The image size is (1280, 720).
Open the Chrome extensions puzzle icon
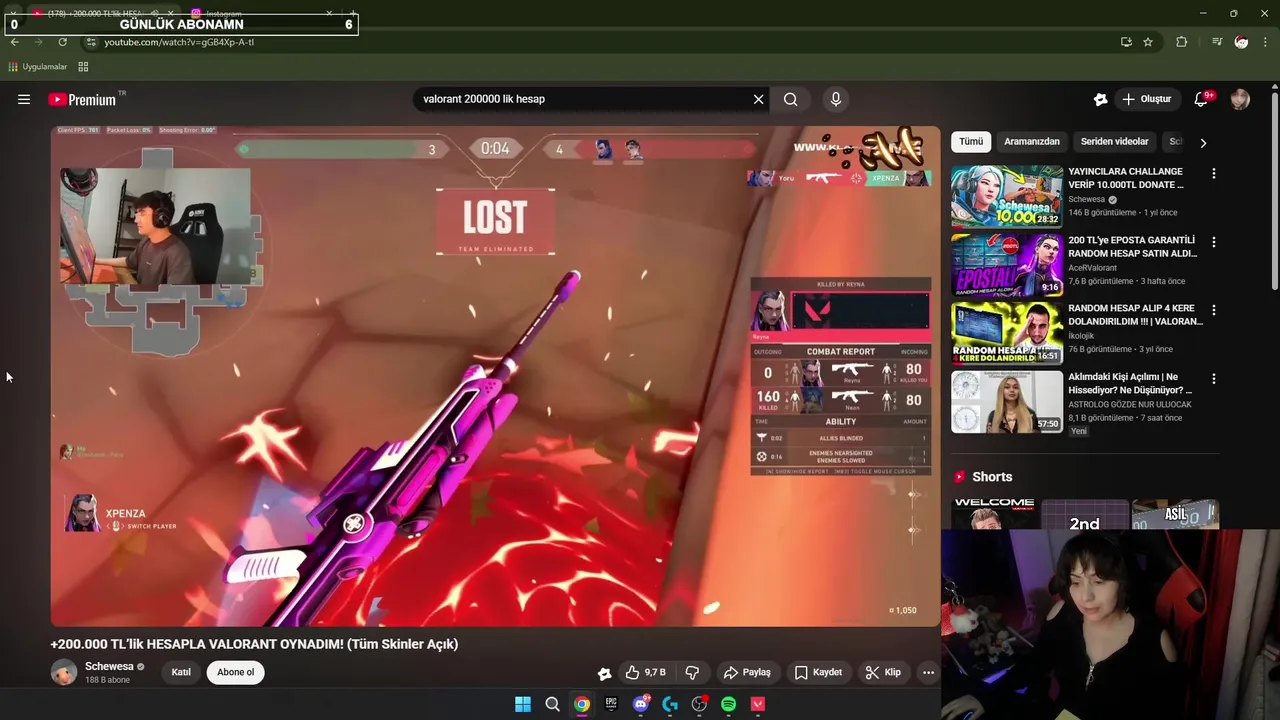point(1181,42)
